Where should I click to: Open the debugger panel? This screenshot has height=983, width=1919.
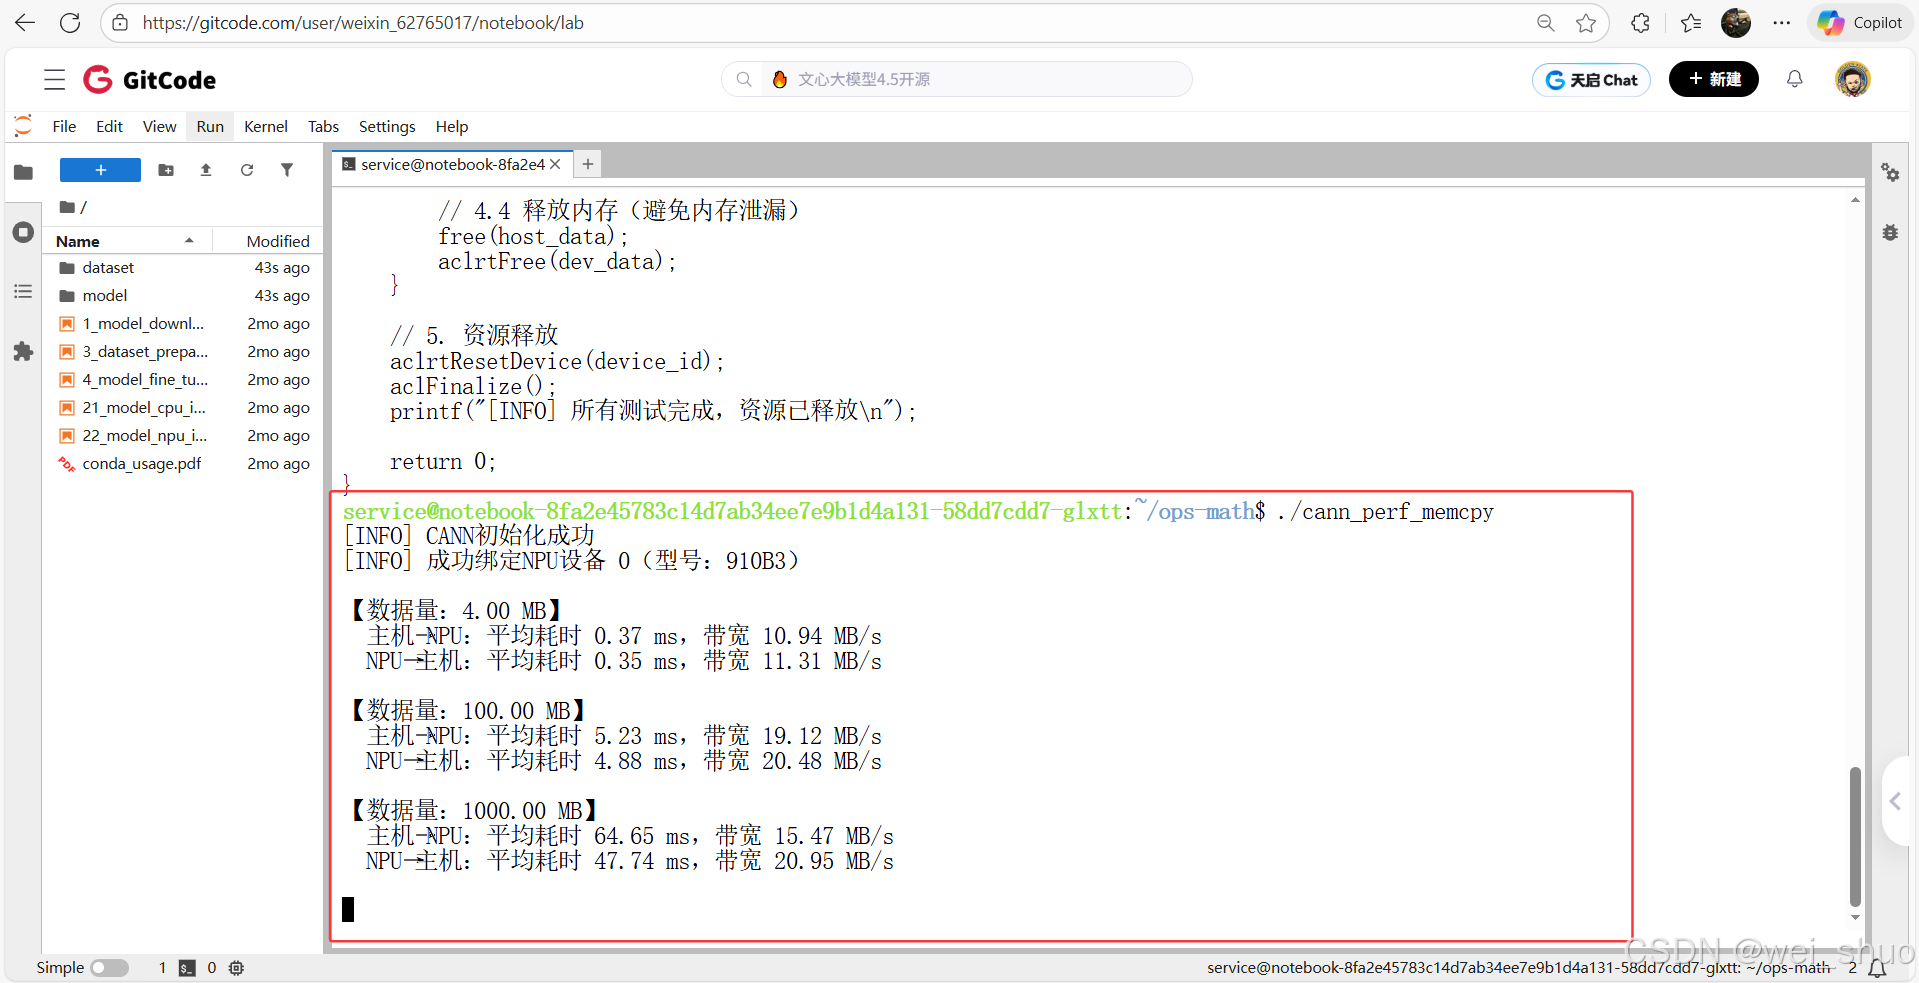(x=1890, y=232)
